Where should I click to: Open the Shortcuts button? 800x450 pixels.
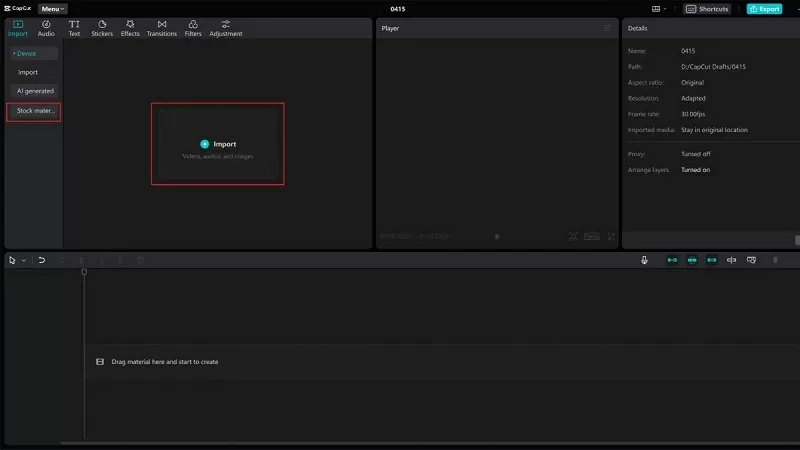(x=707, y=9)
